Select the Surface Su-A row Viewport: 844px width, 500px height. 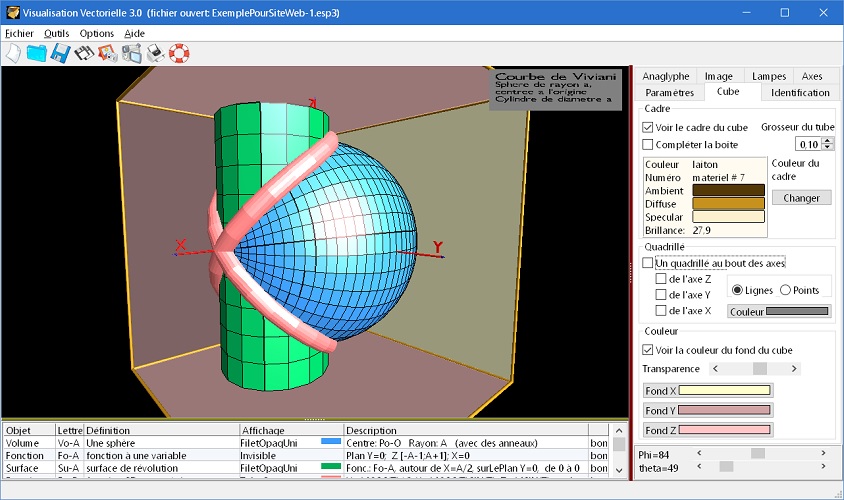[x=307, y=468]
